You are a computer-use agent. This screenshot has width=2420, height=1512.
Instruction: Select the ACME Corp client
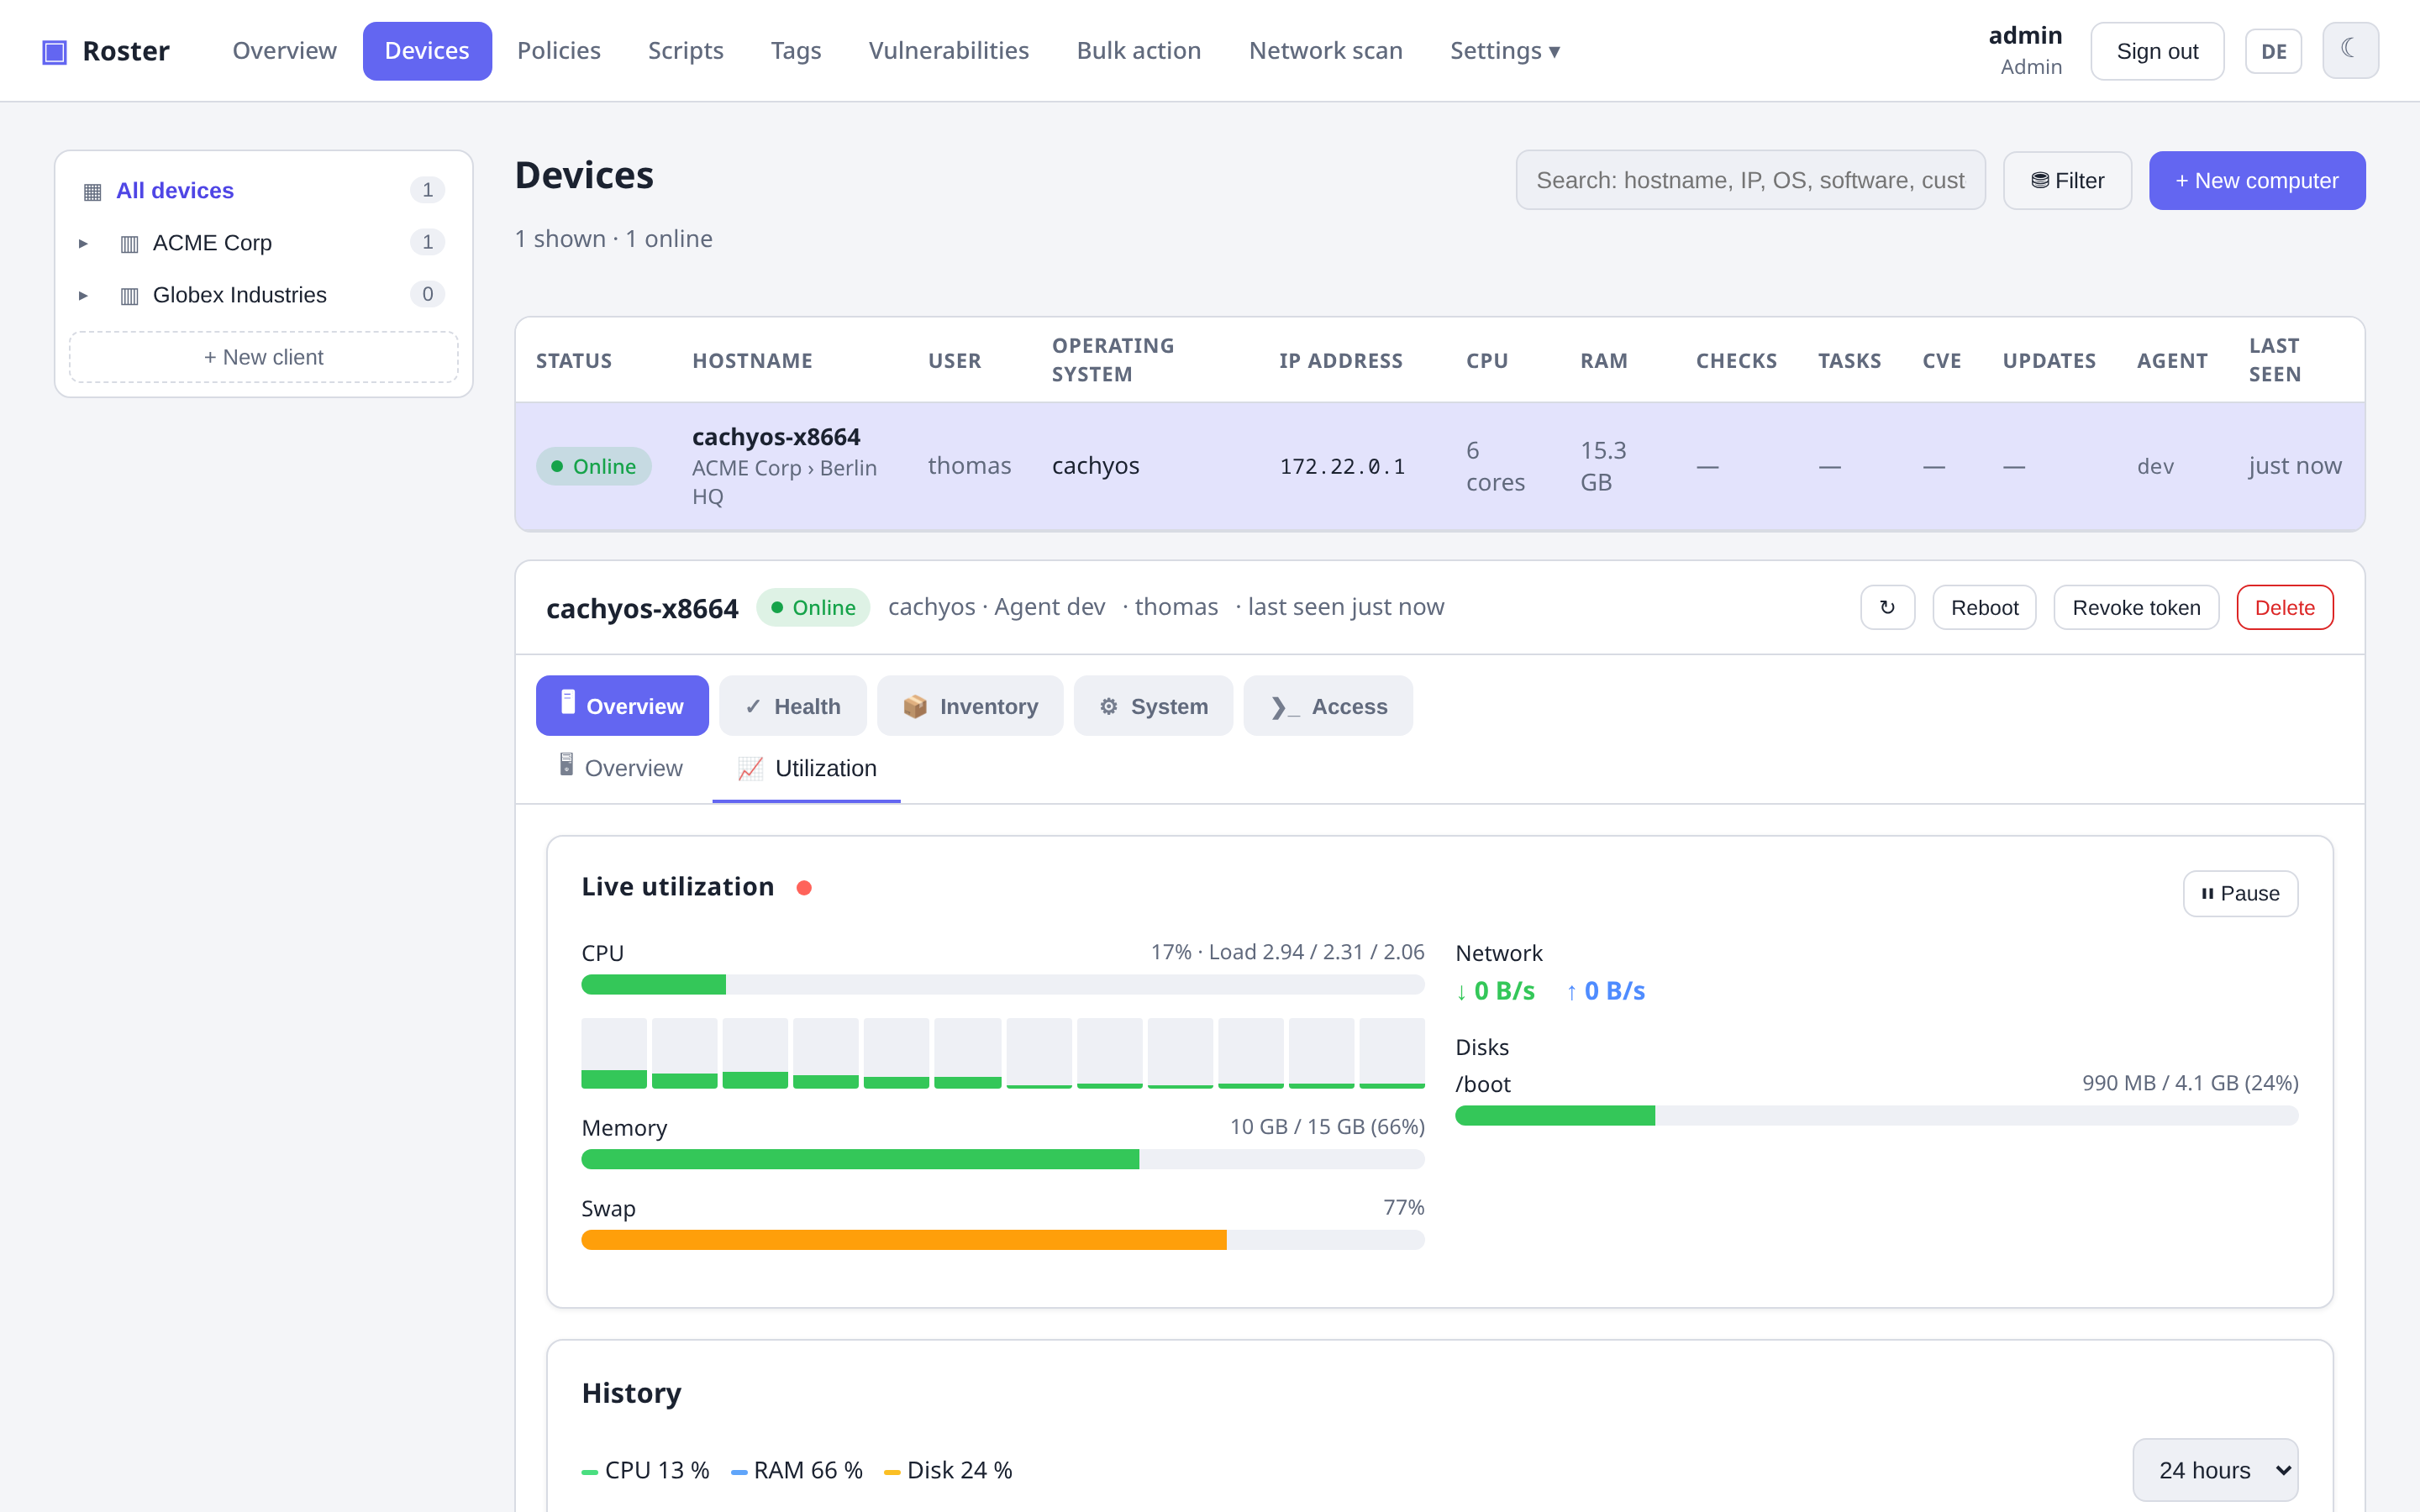pyautogui.click(x=263, y=243)
